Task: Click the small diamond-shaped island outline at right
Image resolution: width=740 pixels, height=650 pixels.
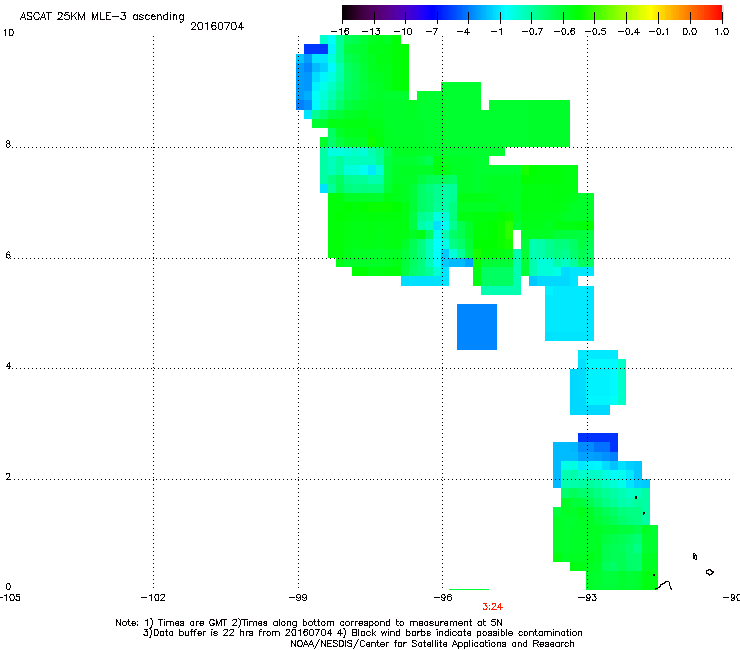Action: coord(709,572)
